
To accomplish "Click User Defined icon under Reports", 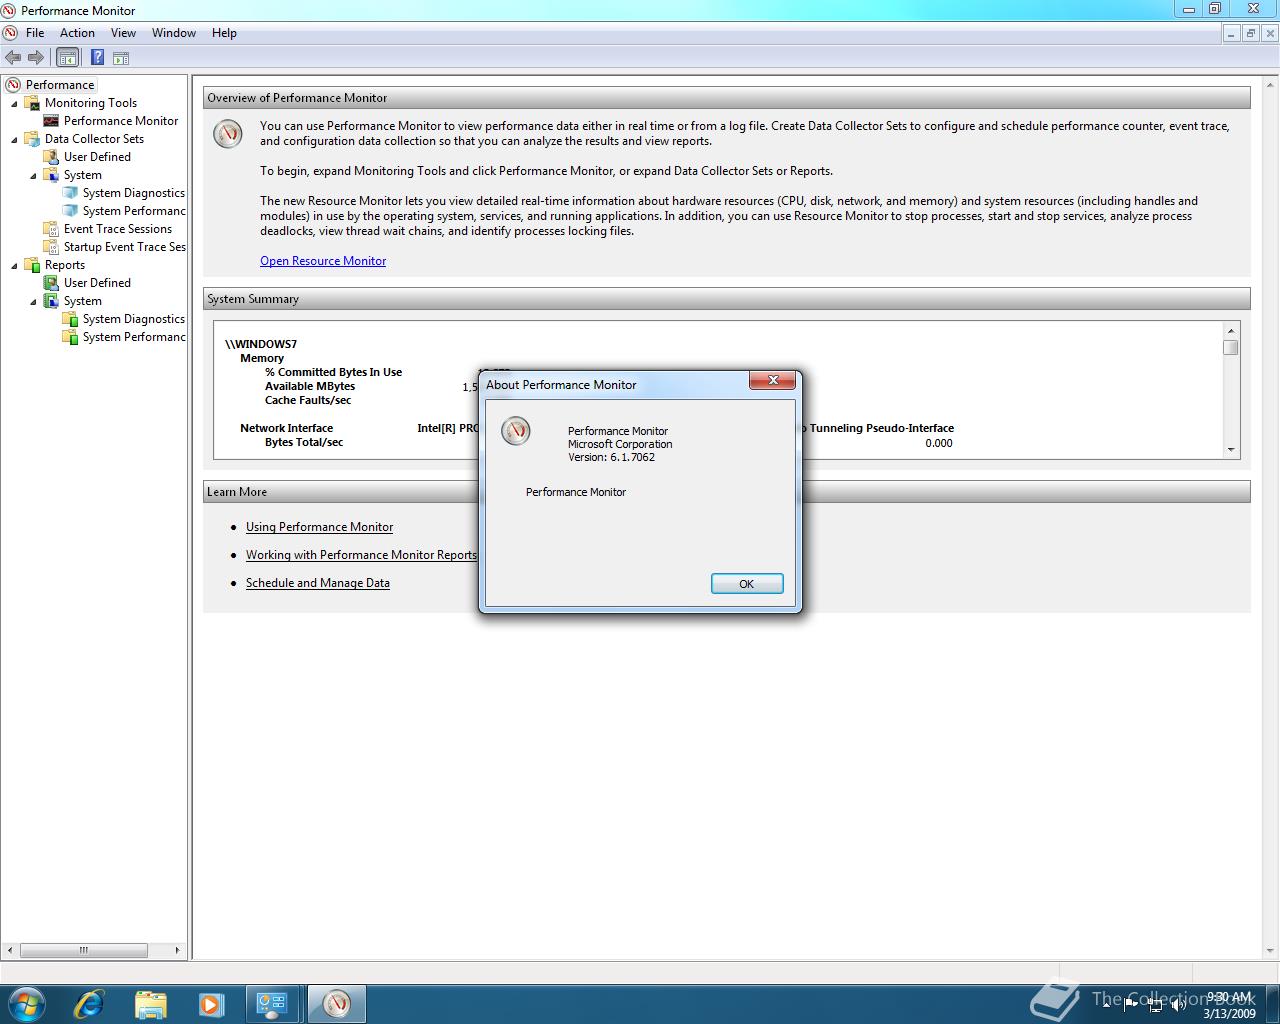I will tap(51, 283).
